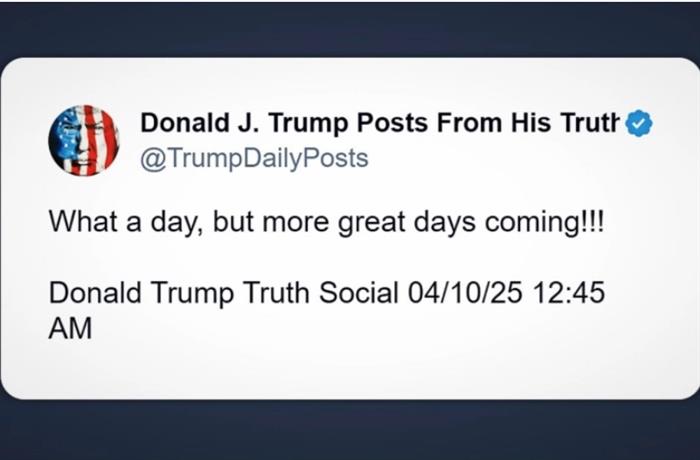Open the Donald J. Trump Posts display name
700x460 pixels.
(380, 122)
